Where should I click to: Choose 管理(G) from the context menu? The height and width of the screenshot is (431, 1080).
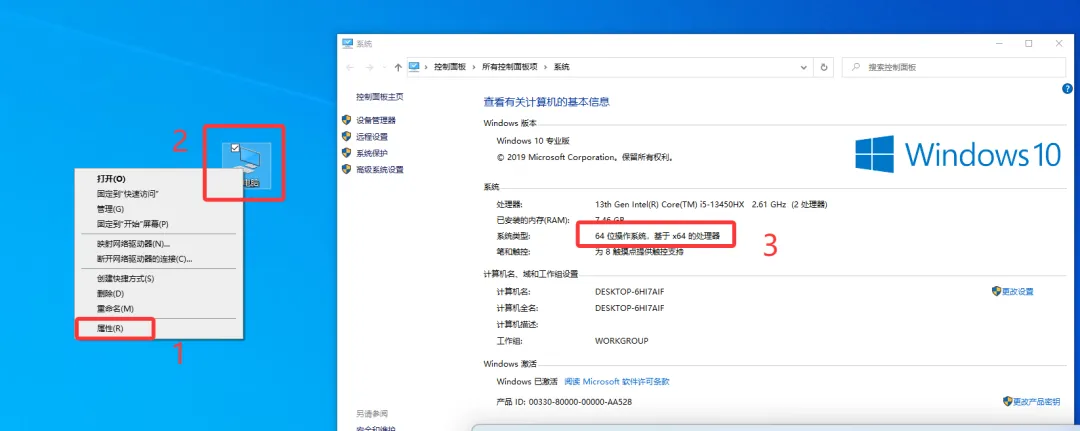coord(158,209)
